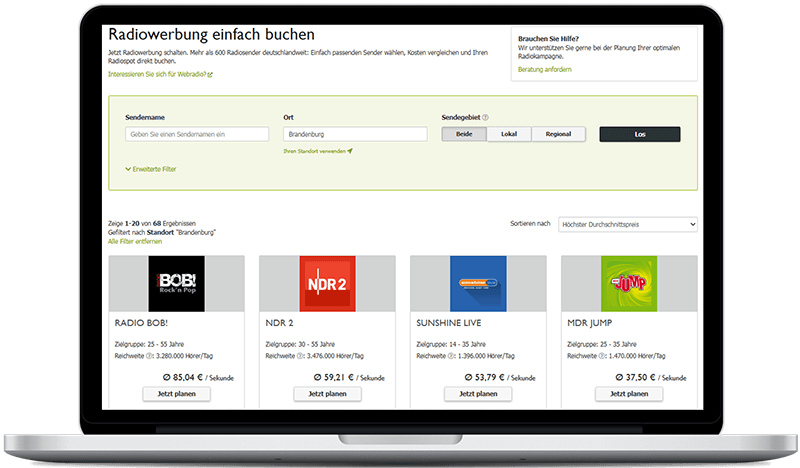Click the MDR JUMP station logo
The width and height of the screenshot is (800, 468).
[x=629, y=284]
